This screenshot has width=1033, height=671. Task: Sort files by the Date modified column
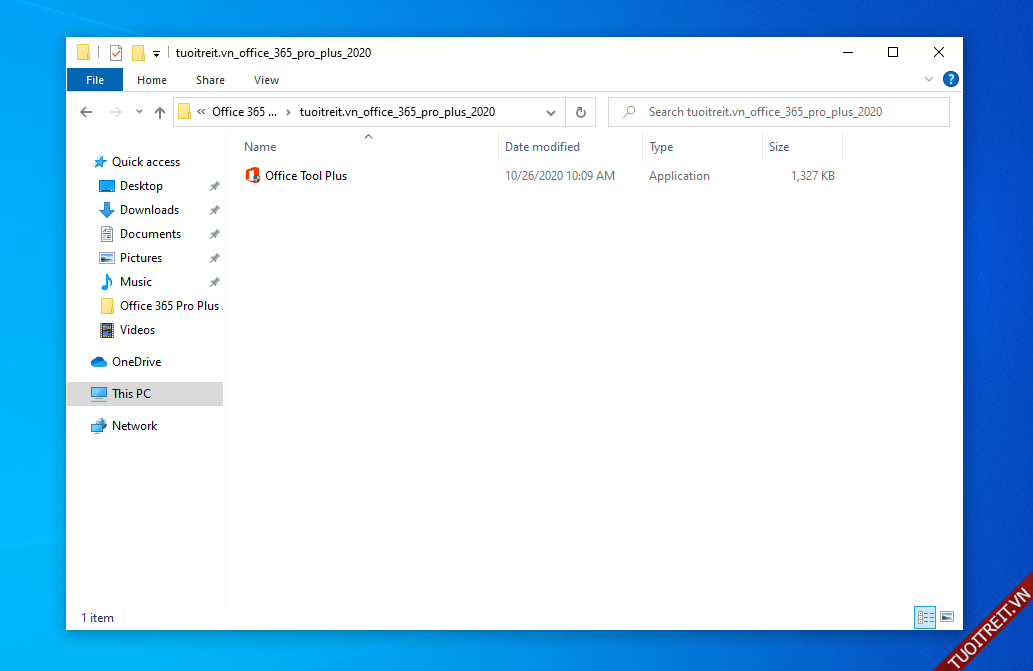click(x=542, y=147)
